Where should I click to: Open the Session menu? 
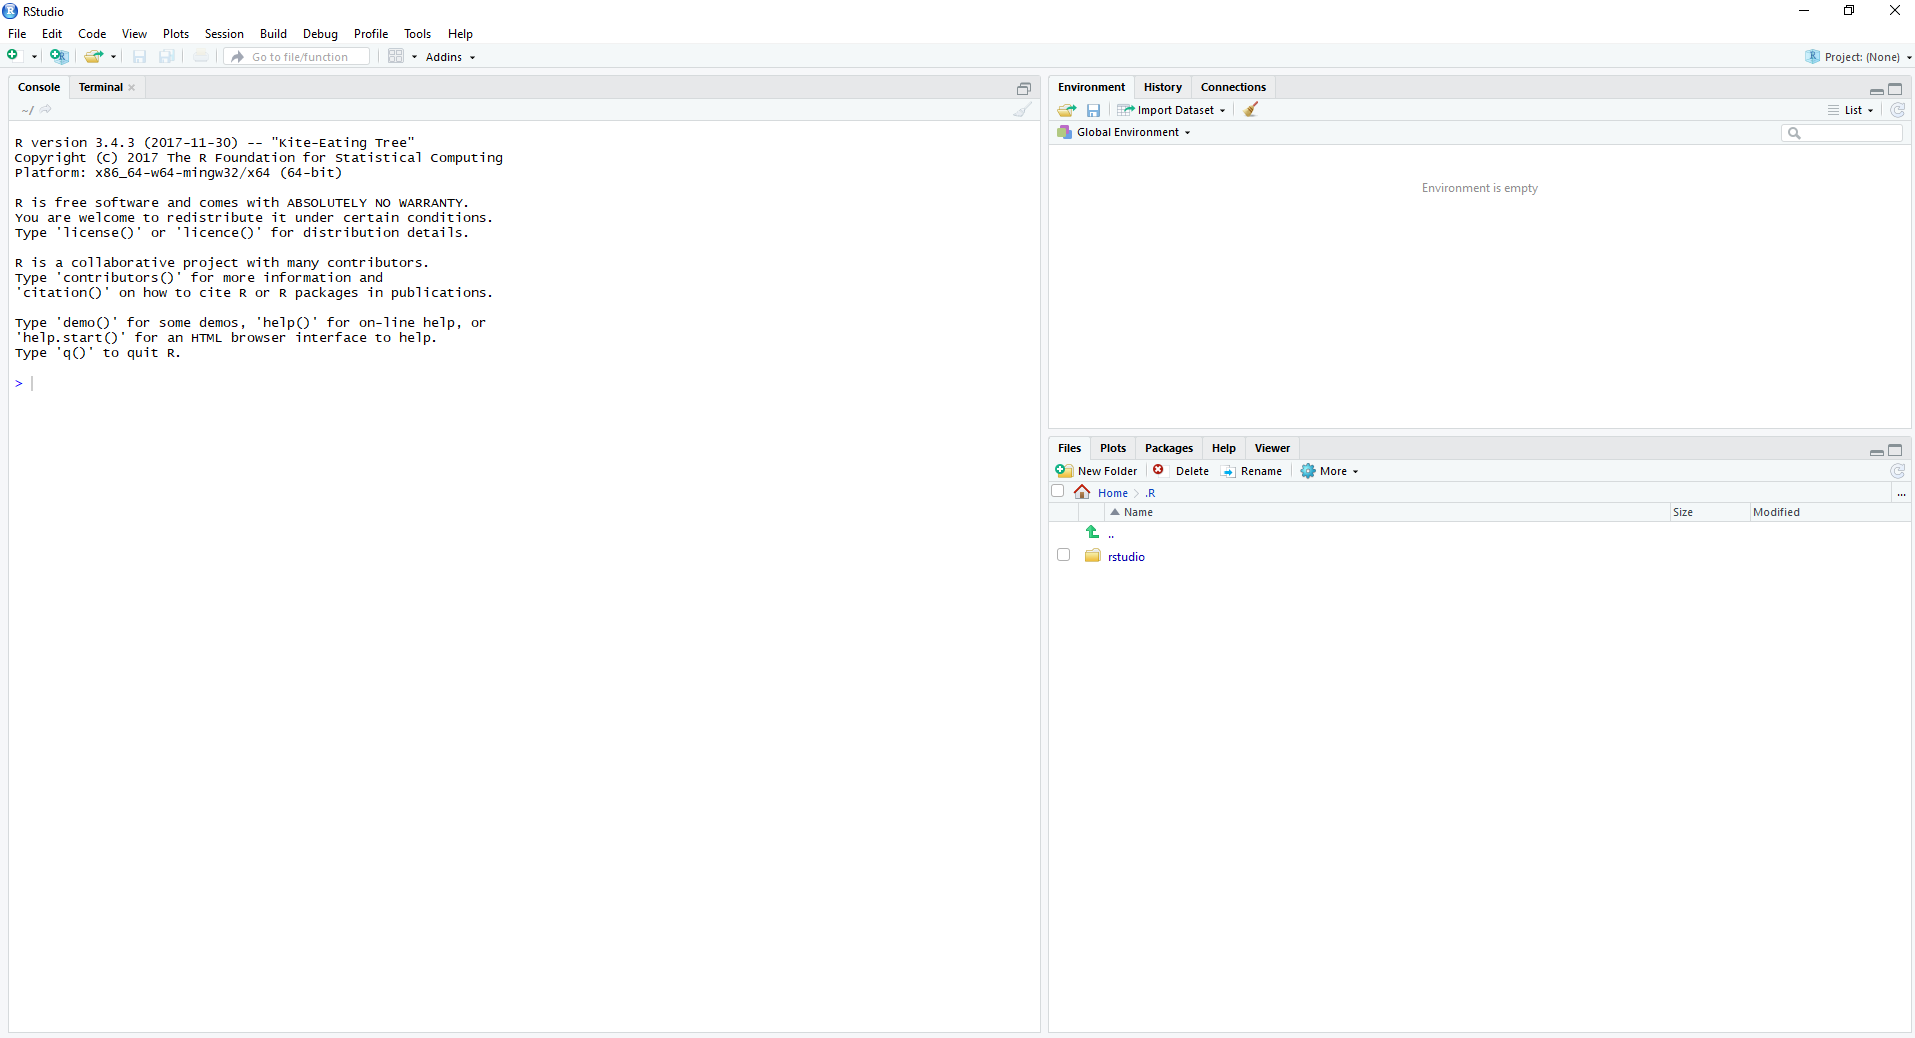224,34
